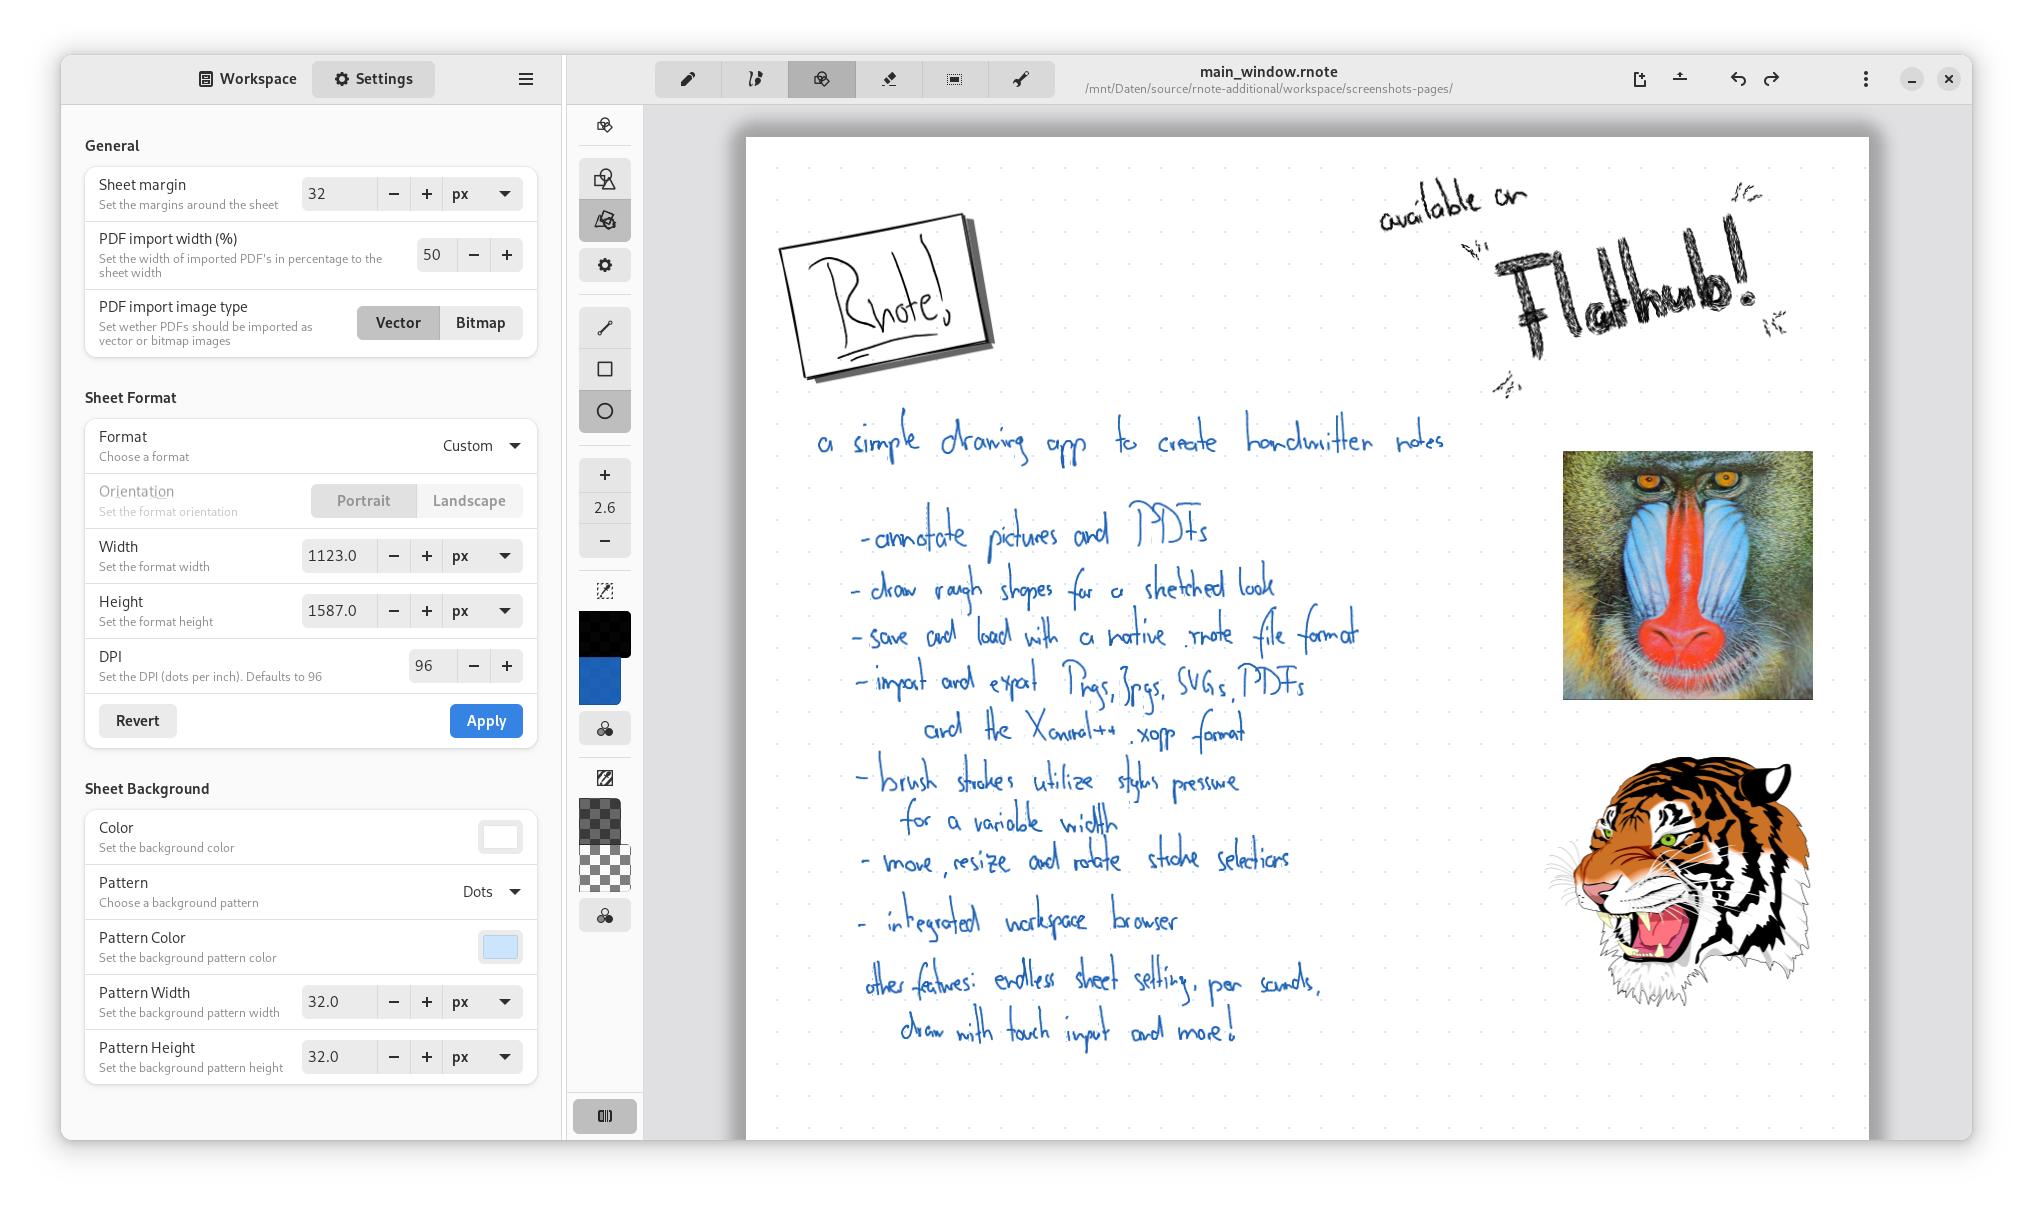The image size is (2033, 1207).
Task: Select the Circle selection tool
Action: pos(605,414)
